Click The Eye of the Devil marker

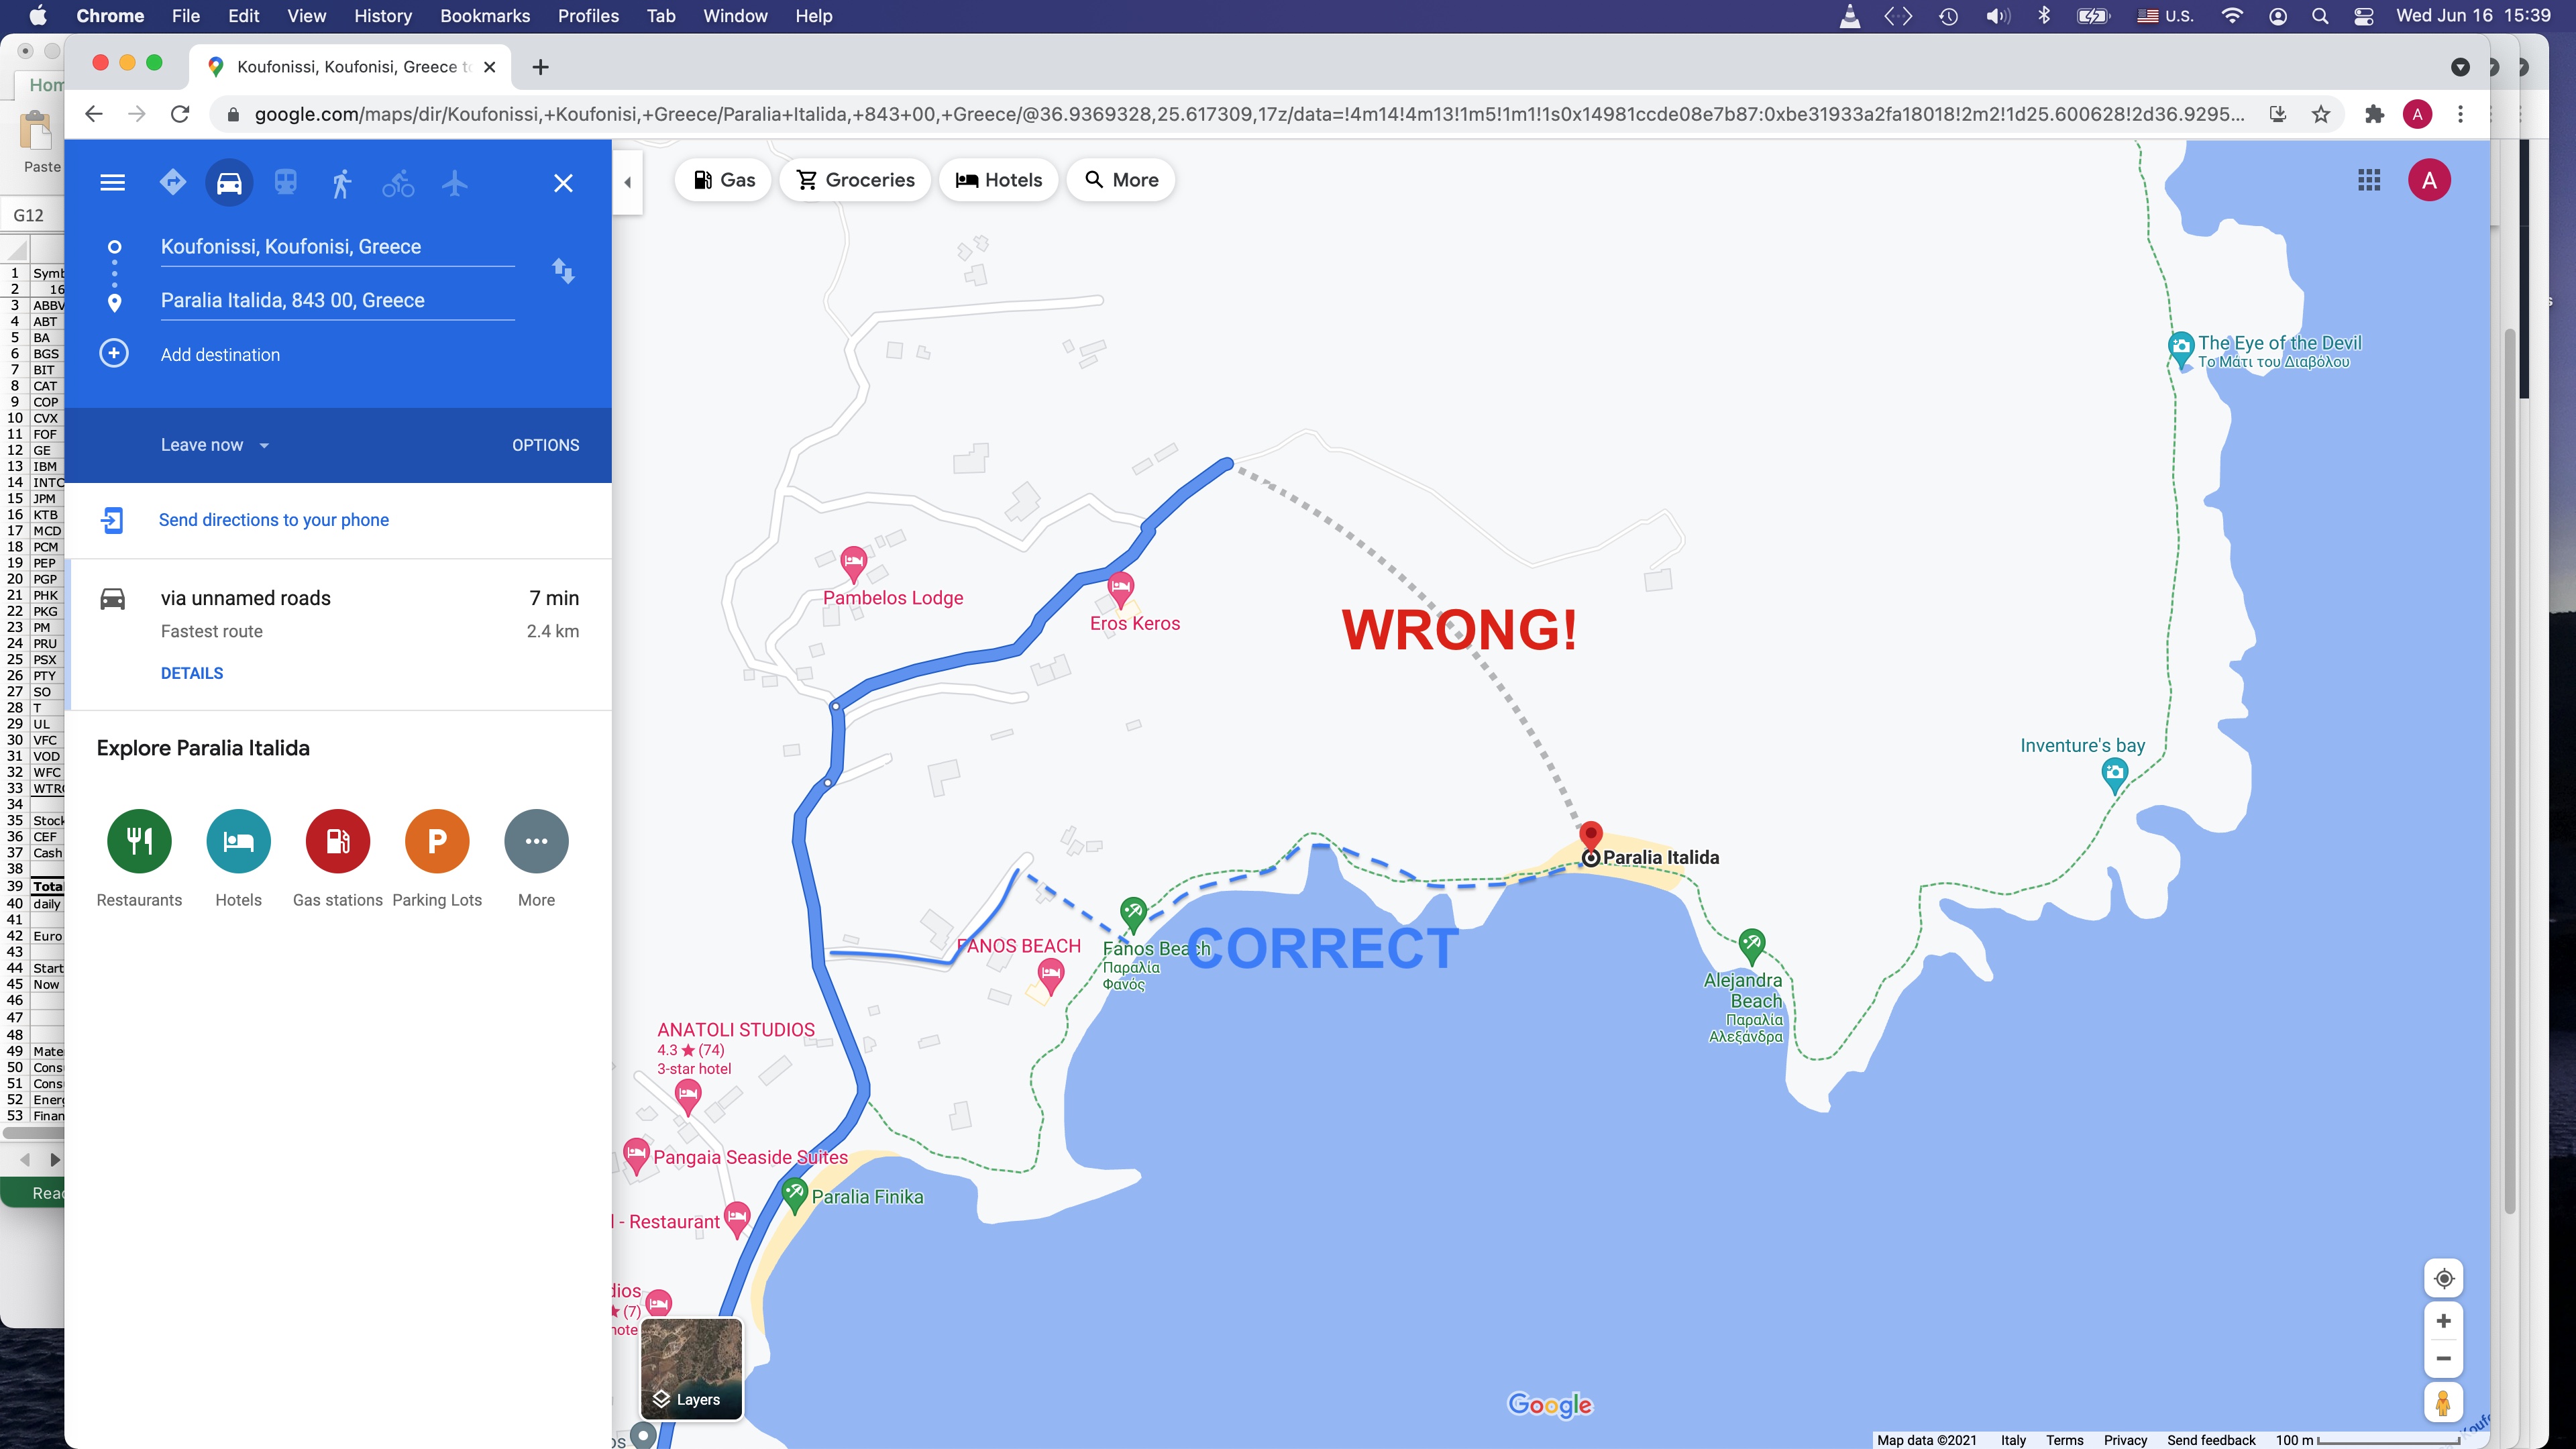pyautogui.click(x=2180, y=349)
